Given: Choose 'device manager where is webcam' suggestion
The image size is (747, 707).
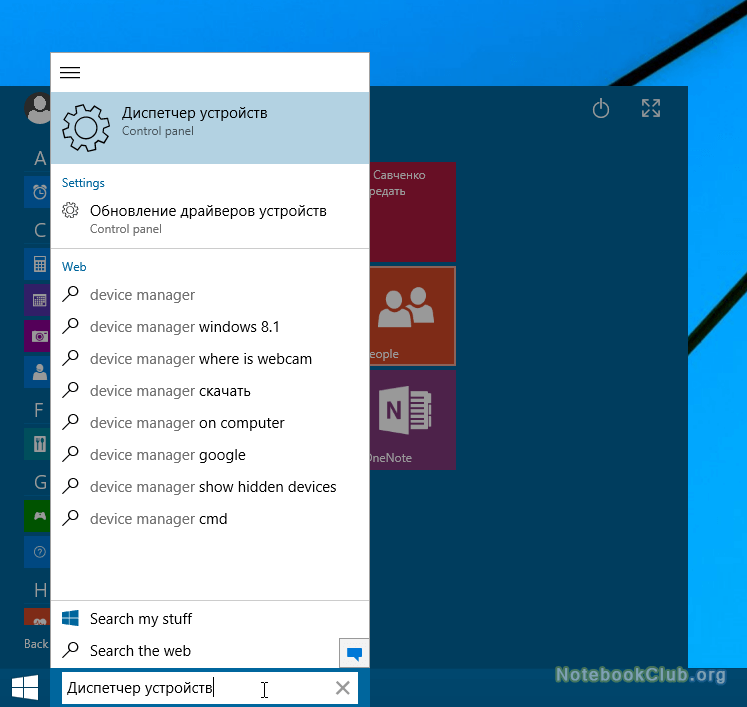Looking at the screenshot, I should (210, 359).
